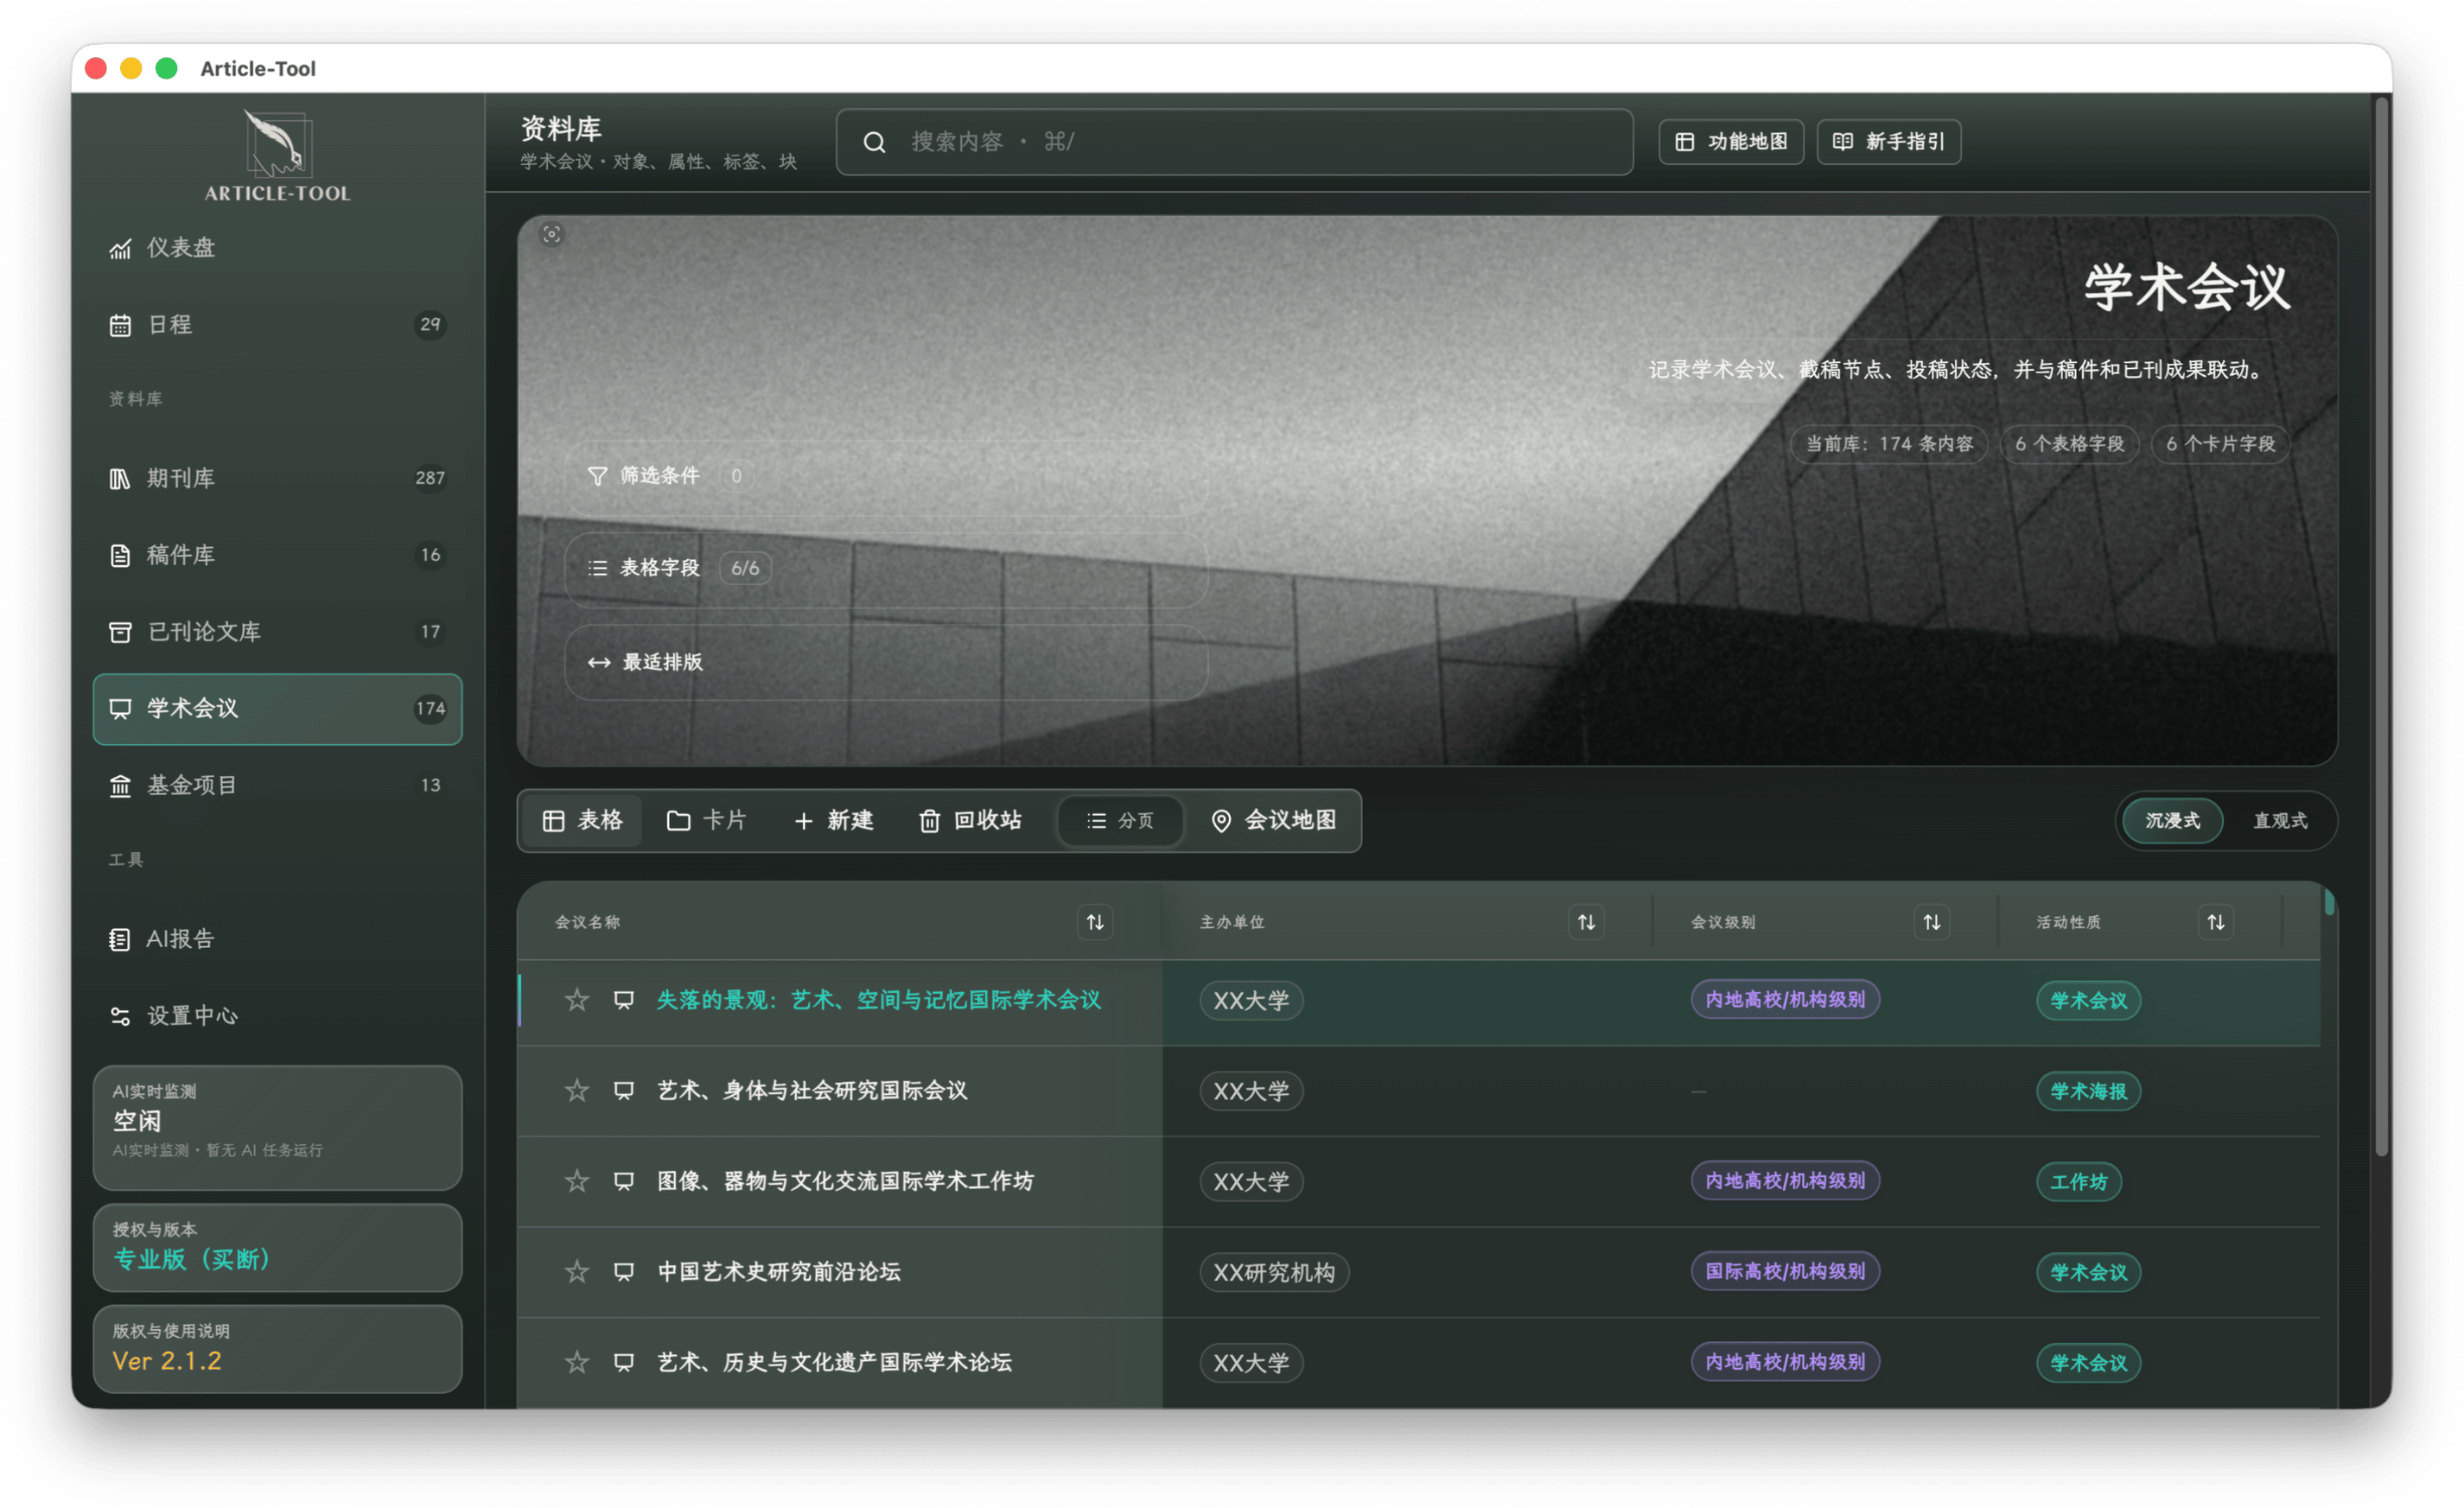The image size is (2464, 1508).
Task: Click presentation icon of 失落的景观 row
Action: pyautogui.click(x=624, y=1000)
